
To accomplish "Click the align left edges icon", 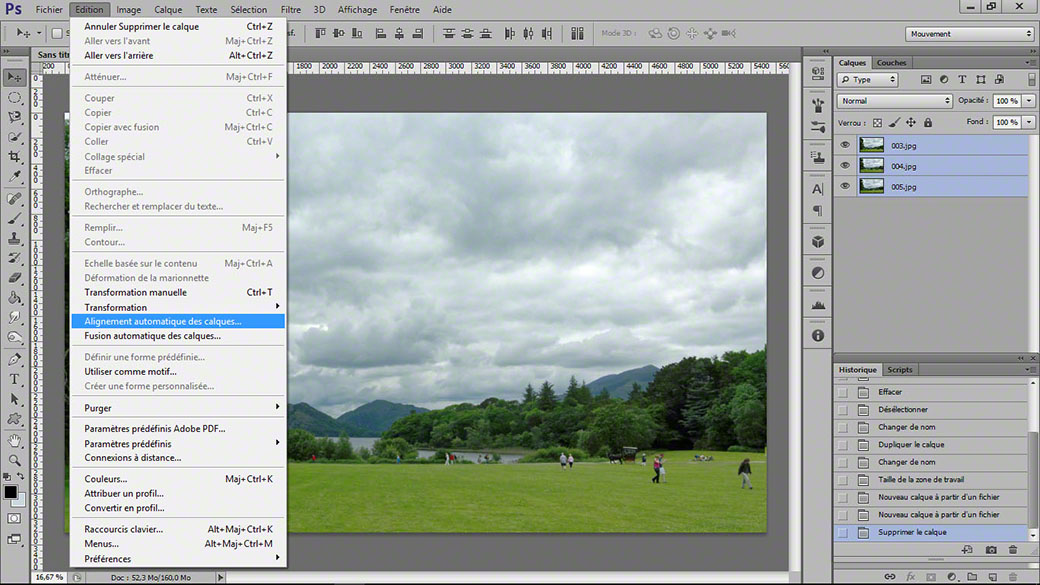I will (x=381, y=33).
